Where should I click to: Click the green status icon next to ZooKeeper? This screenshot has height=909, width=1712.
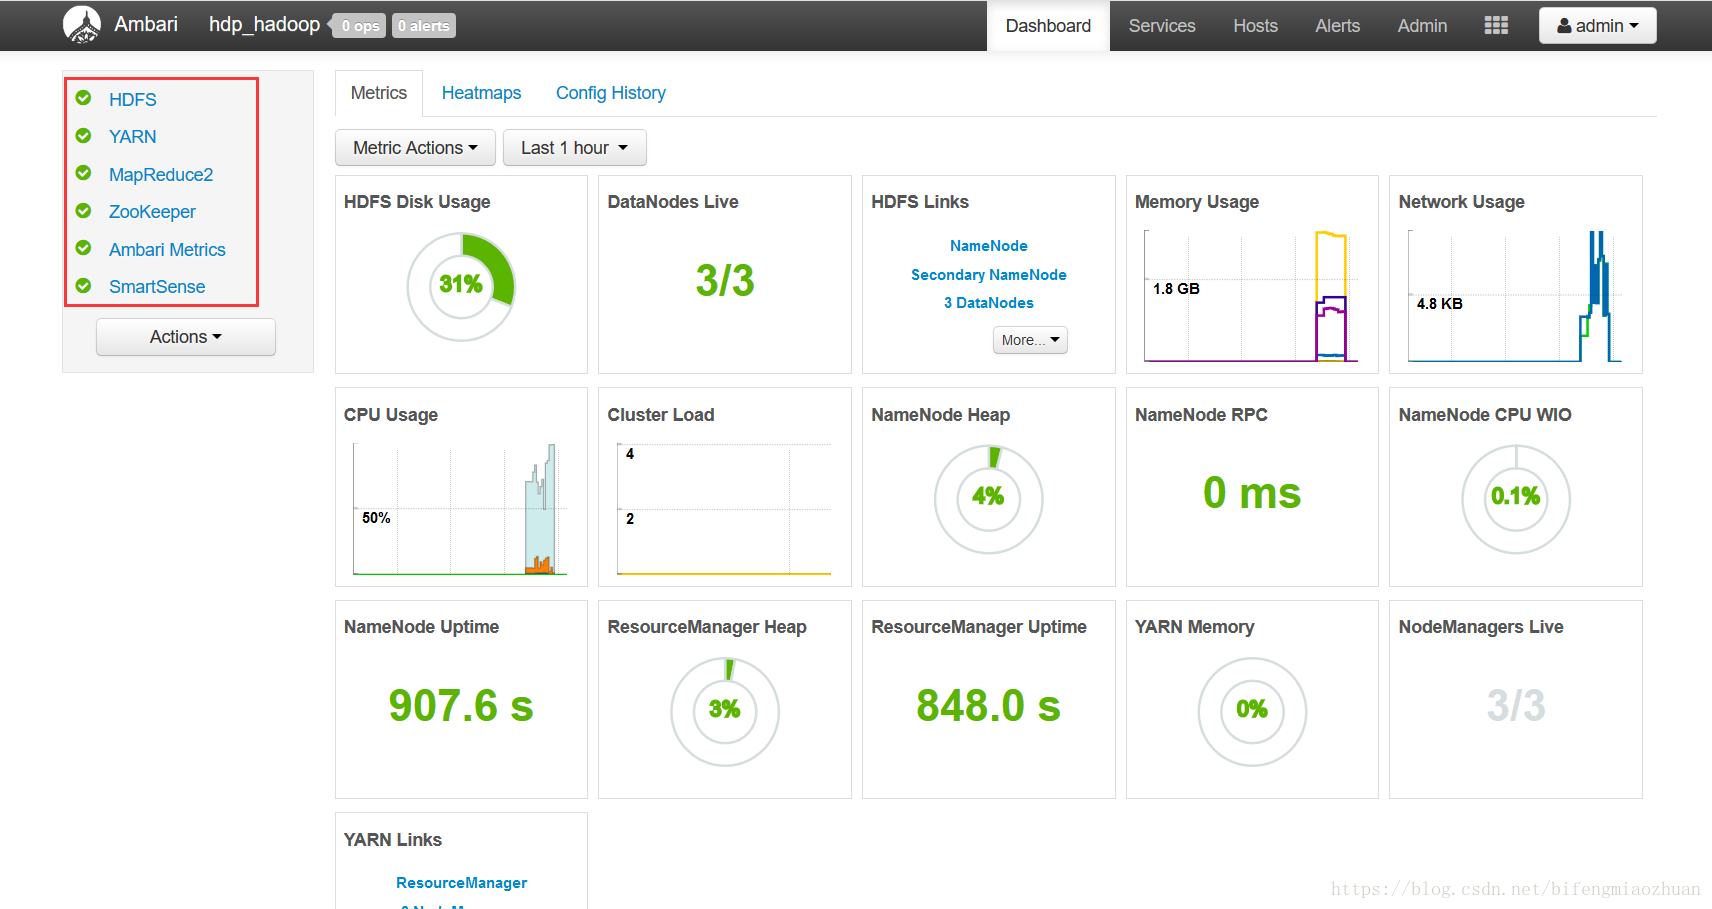(84, 211)
